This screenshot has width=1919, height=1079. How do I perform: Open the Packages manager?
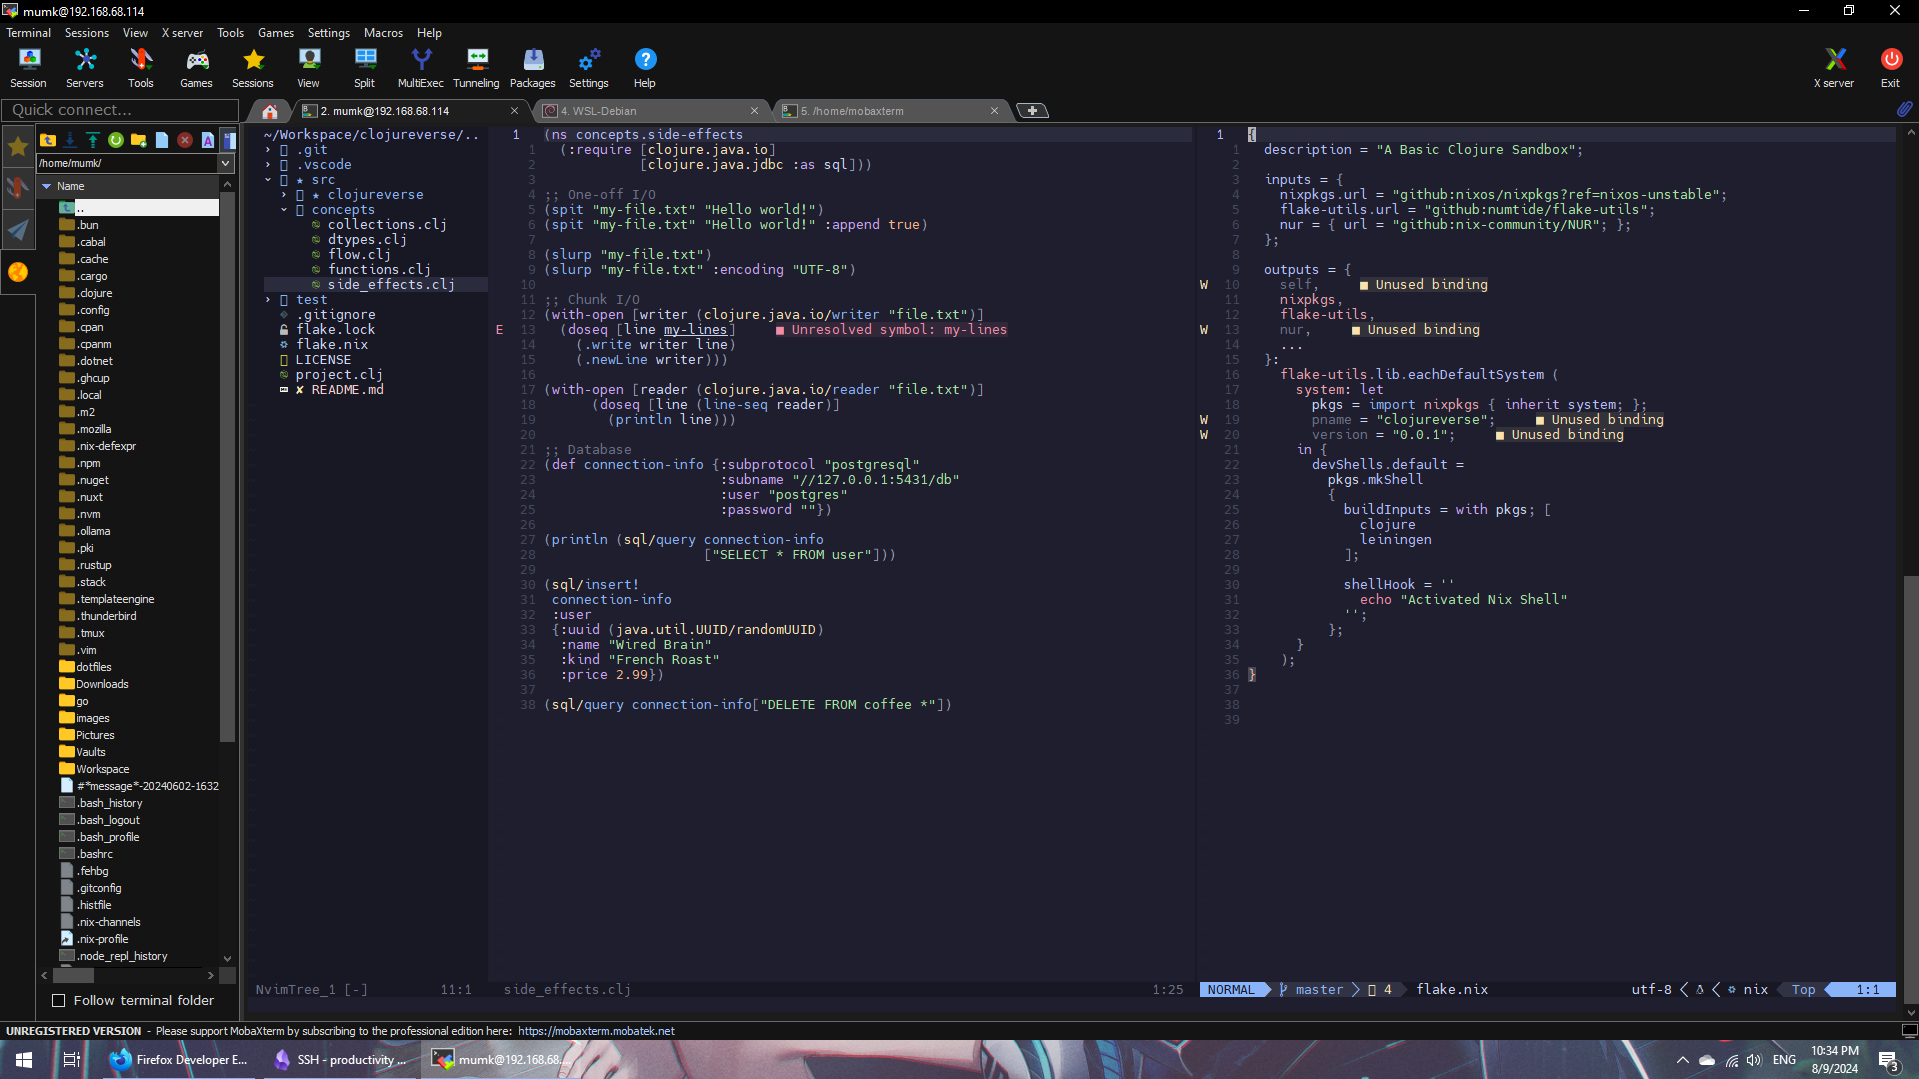532,67
